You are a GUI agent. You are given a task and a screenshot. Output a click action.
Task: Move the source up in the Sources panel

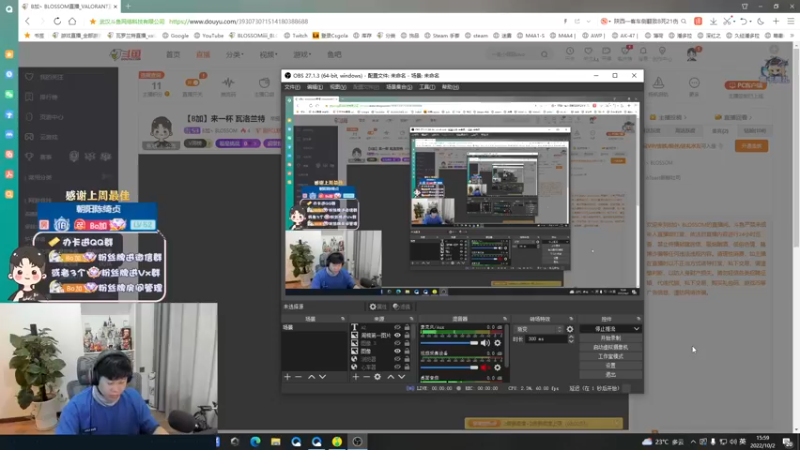(390, 377)
